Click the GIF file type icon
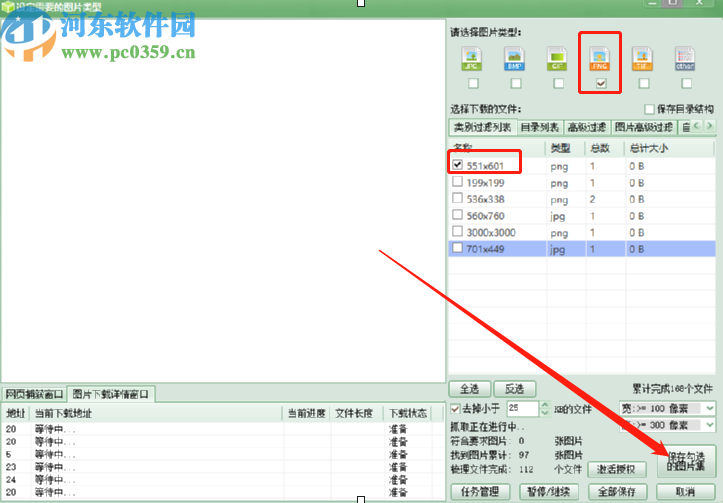 click(557, 59)
